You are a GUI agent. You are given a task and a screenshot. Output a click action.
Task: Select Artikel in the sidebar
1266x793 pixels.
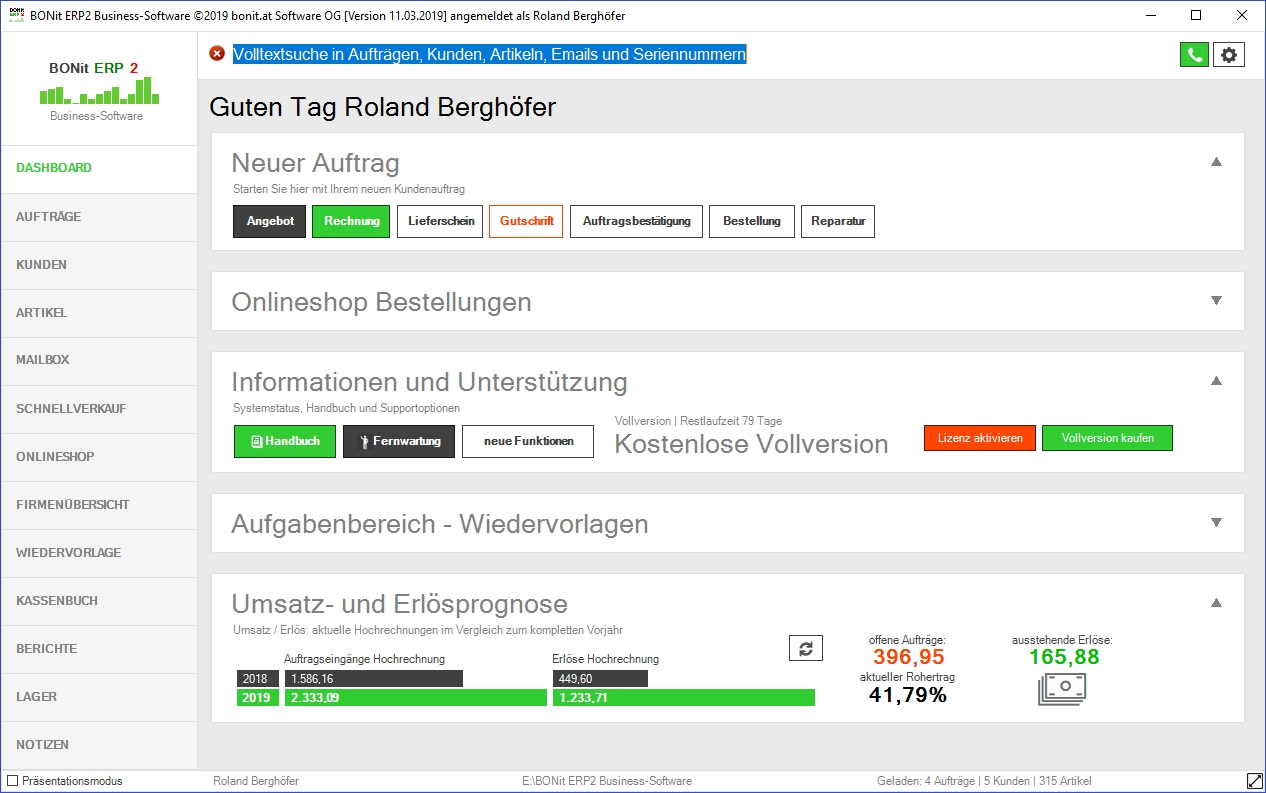point(99,313)
